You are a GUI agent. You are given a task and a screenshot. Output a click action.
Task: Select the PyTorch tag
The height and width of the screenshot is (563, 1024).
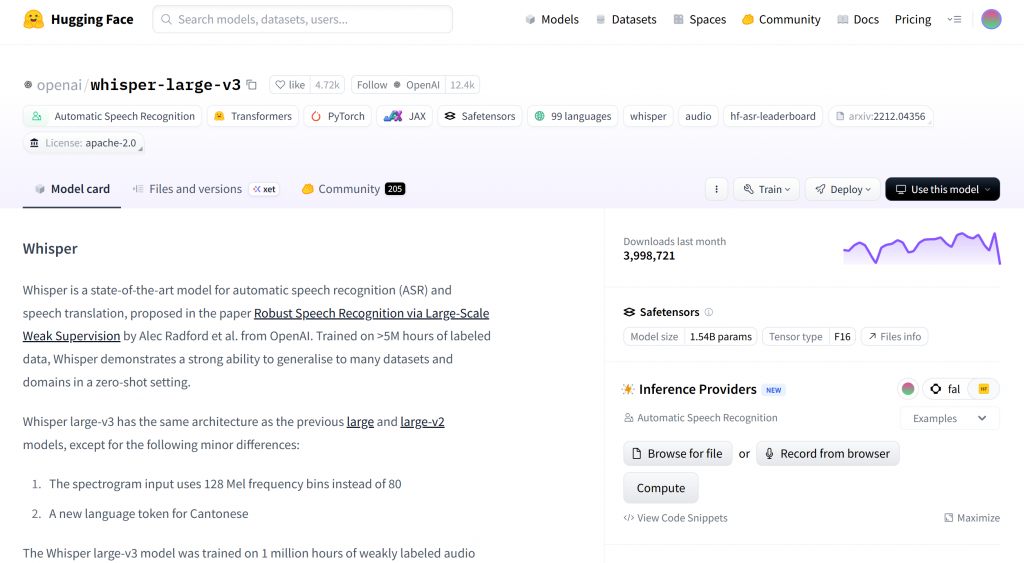coord(338,116)
